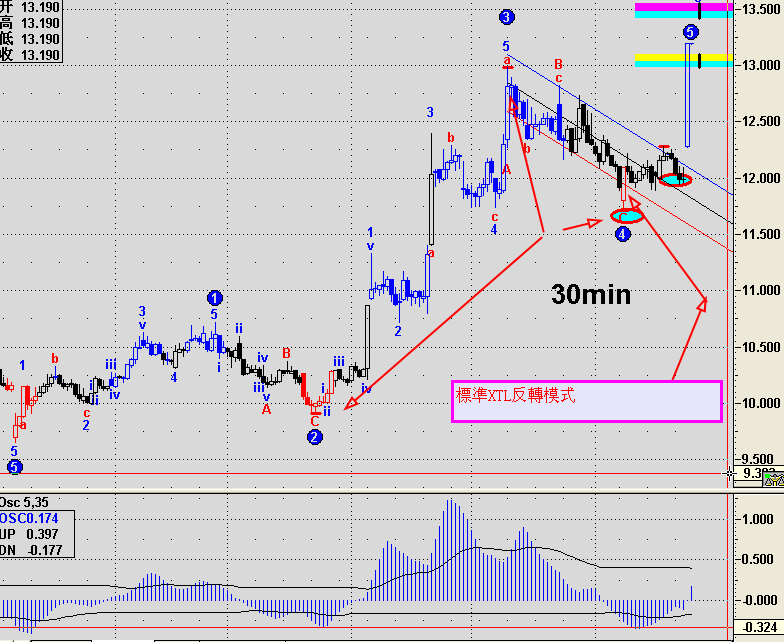Click the 1.000 oscillator axis label
The image size is (784, 642).
click(759, 519)
